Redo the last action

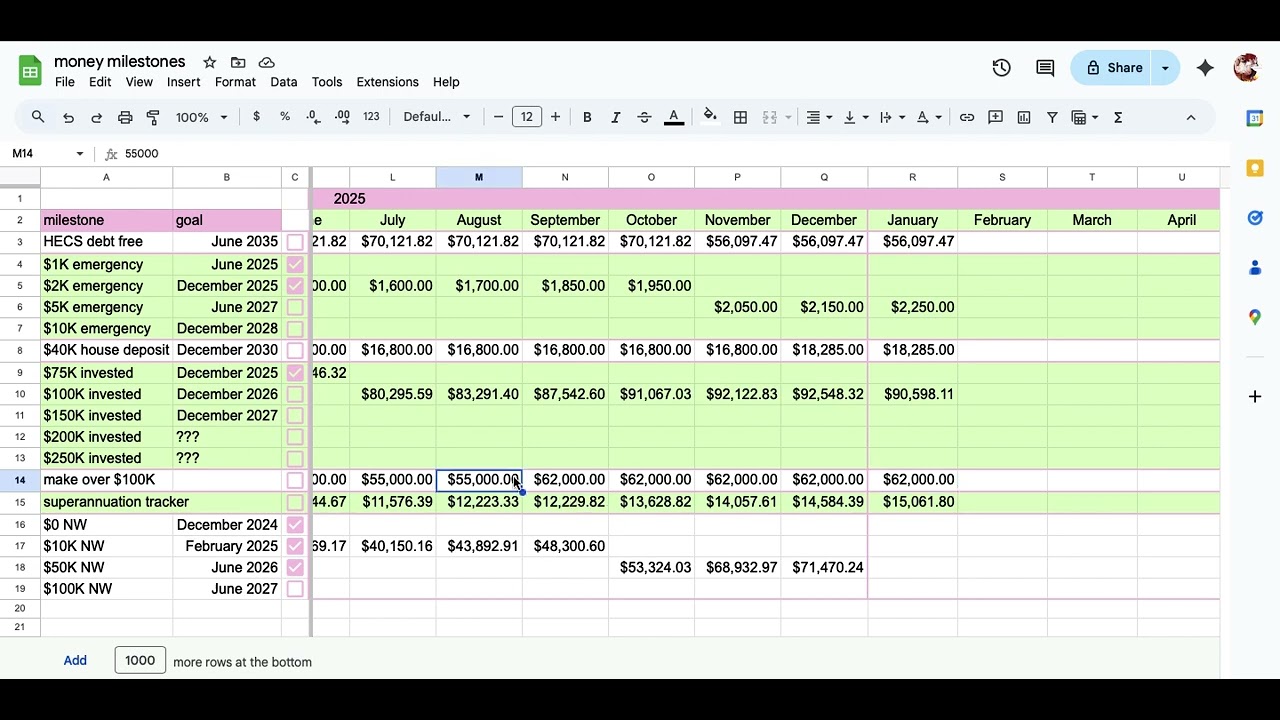click(x=96, y=117)
